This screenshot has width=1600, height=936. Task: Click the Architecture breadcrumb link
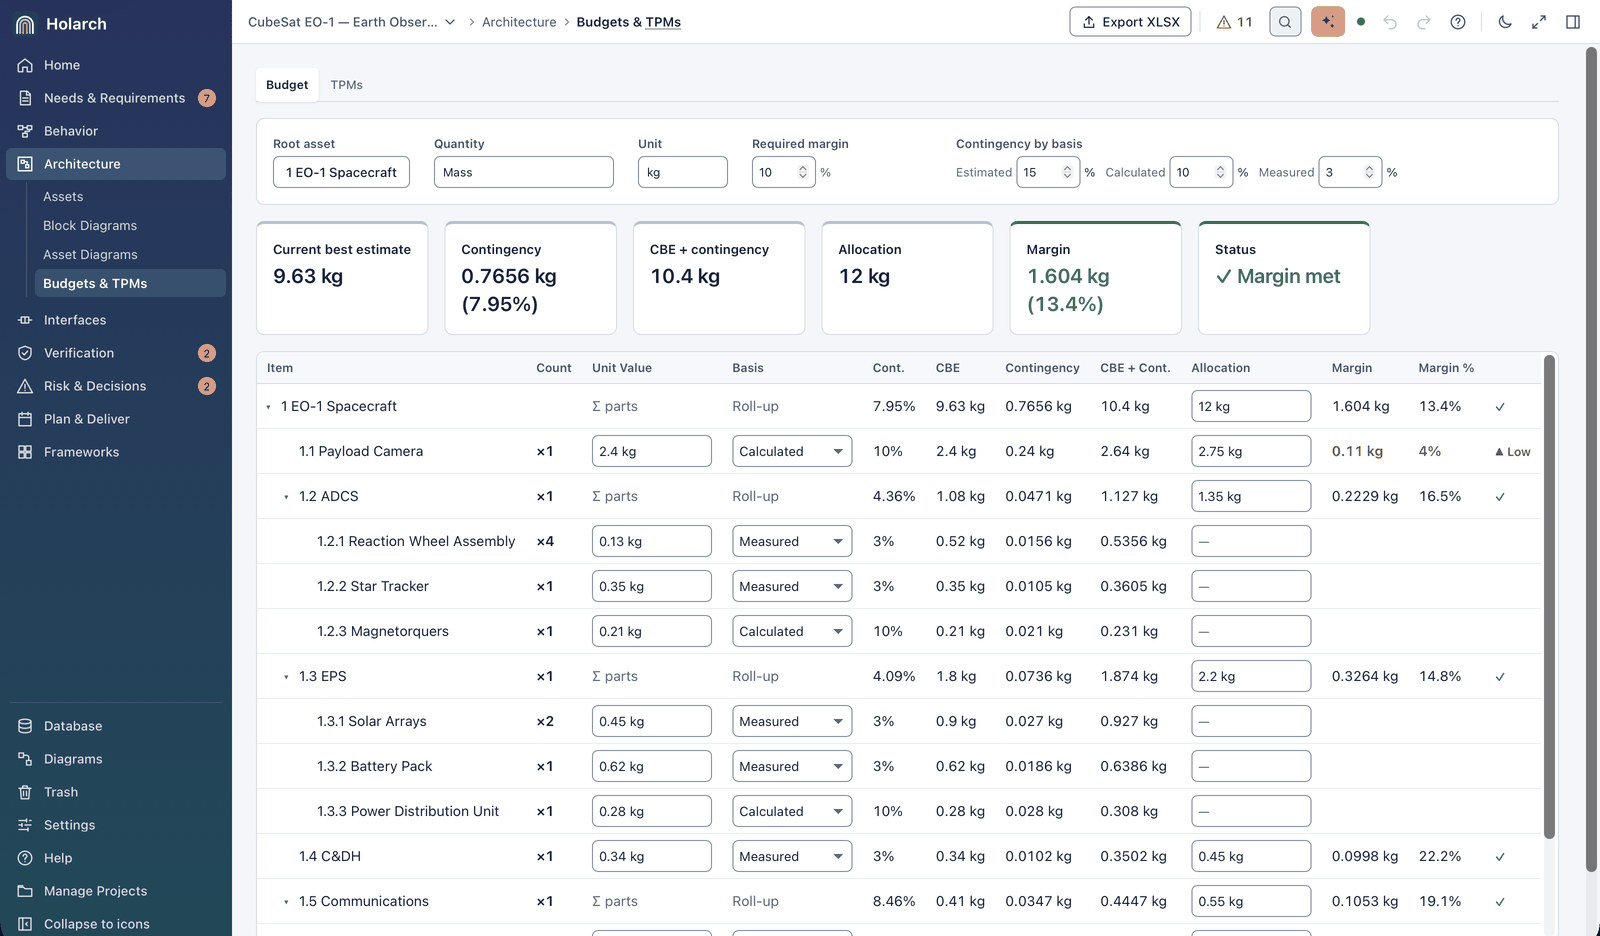tap(519, 22)
